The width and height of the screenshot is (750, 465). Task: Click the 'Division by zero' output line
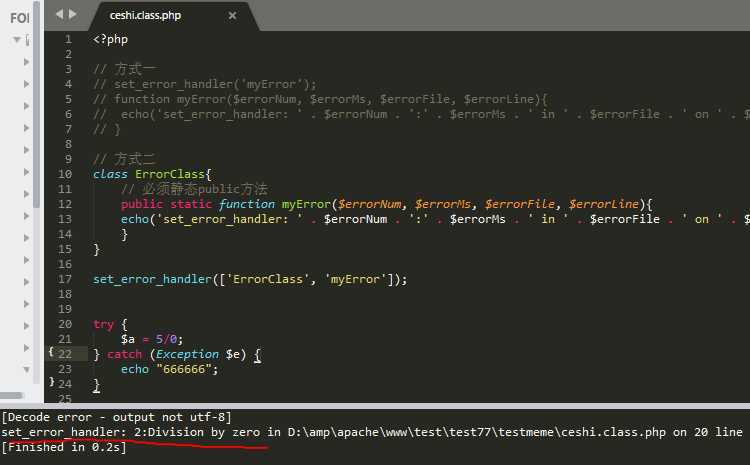(372, 432)
